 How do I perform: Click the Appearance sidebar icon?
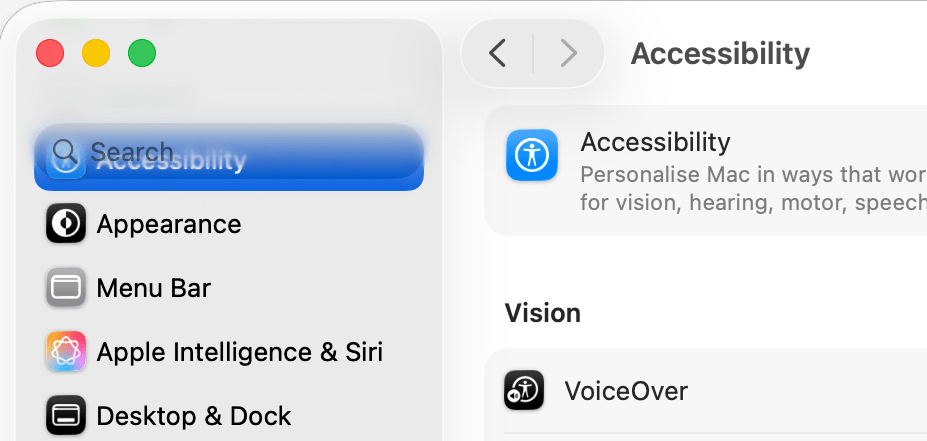[66, 224]
